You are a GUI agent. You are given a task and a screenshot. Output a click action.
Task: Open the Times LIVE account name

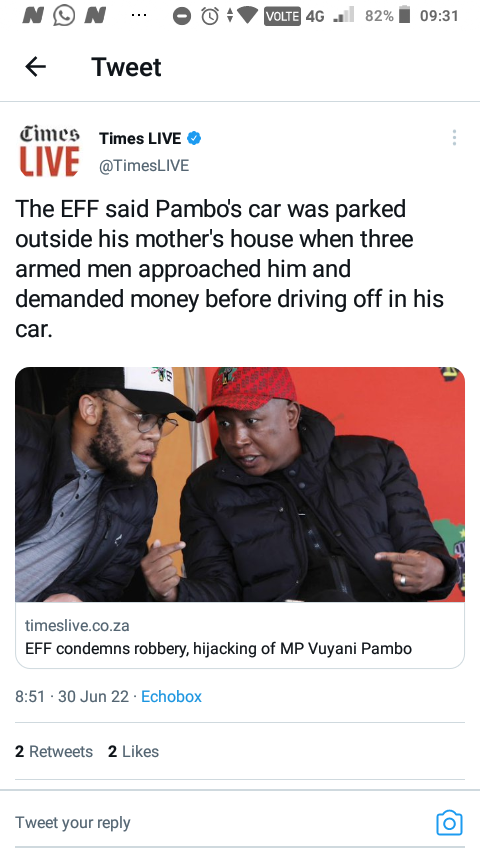tap(140, 138)
